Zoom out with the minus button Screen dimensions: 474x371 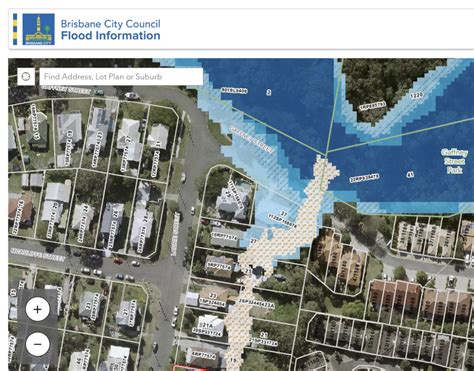click(x=38, y=344)
